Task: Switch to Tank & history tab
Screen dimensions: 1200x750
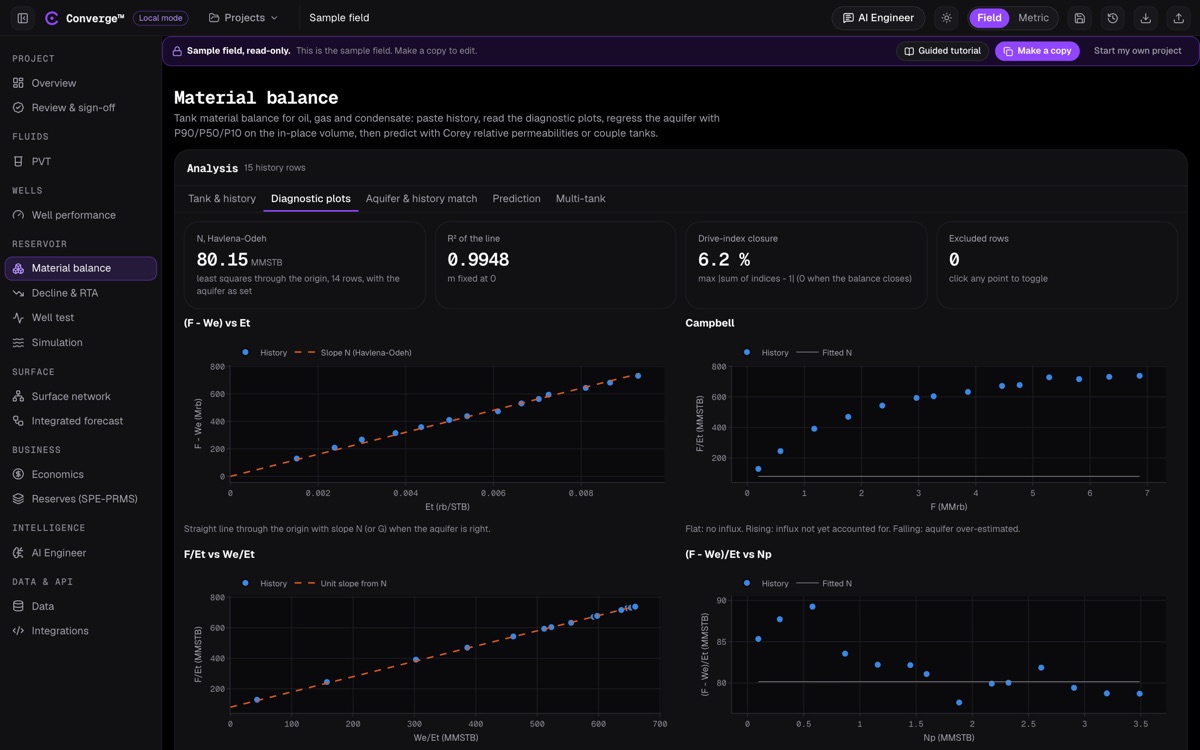Action: [222, 199]
